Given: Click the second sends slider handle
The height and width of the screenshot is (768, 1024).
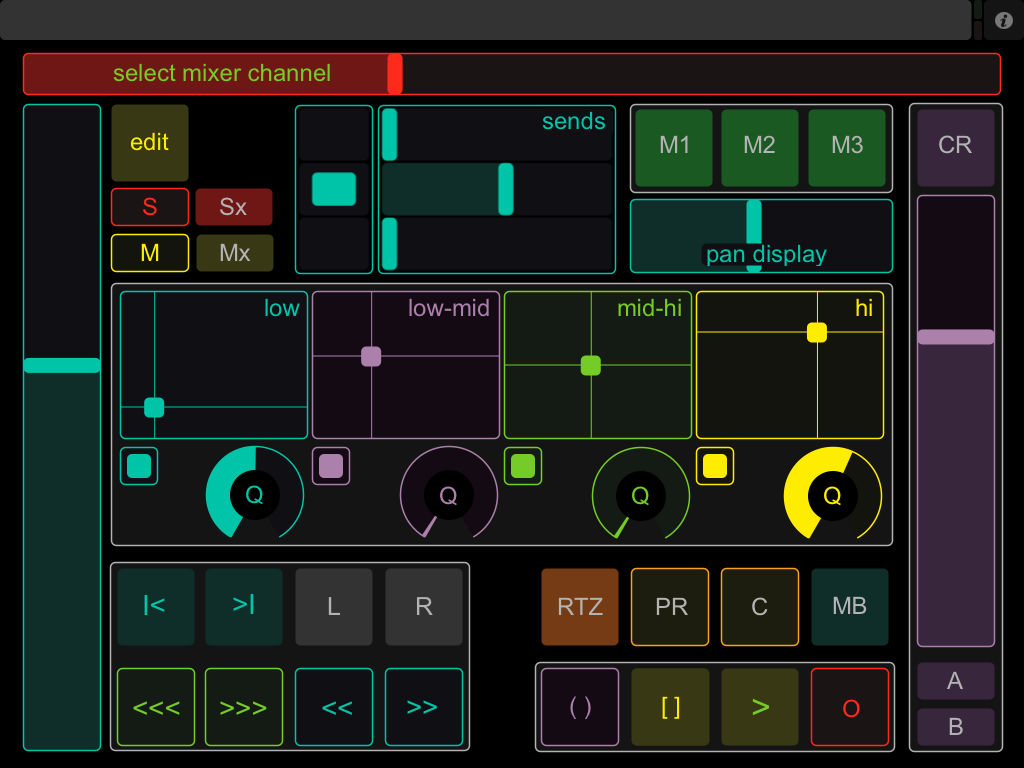Looking at the screenshot, I should (x=505, y=189).
